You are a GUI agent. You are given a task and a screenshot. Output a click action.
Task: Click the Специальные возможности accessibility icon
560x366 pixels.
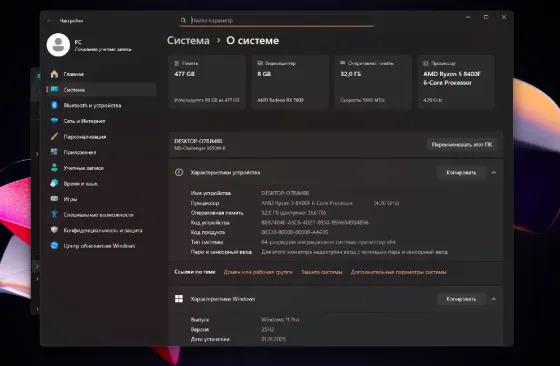54,214
